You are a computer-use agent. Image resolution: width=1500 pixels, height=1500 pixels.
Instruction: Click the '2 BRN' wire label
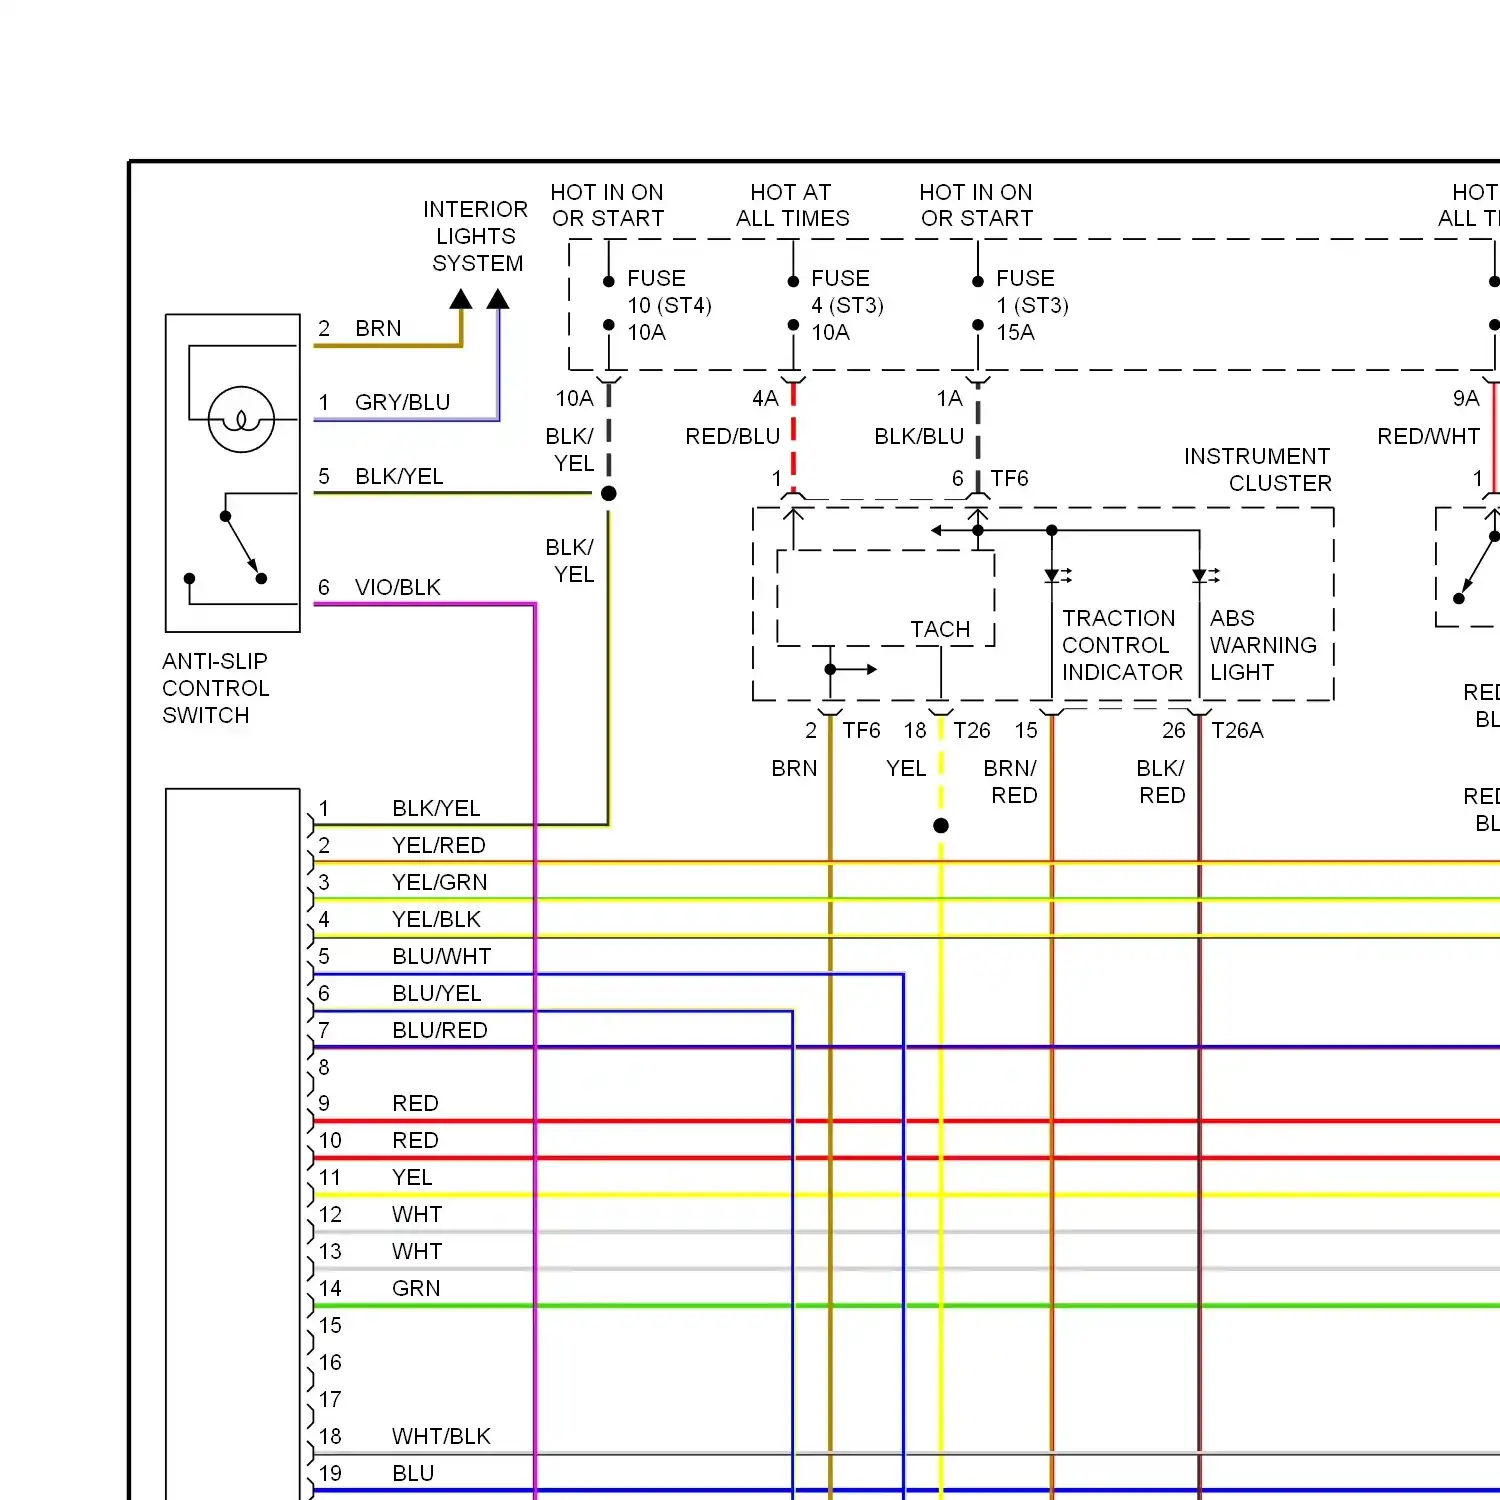[360, 329]
